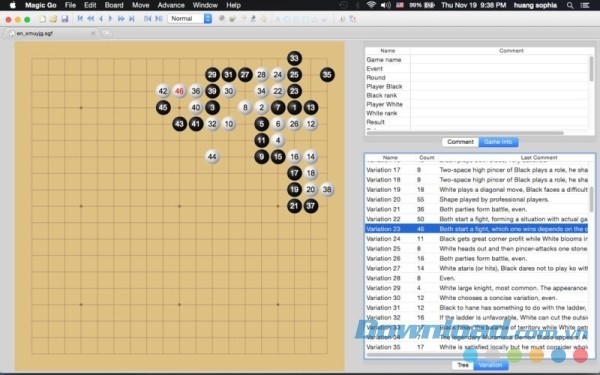600x375 pixels.
Task: Select the Variation 20 row
Action: click(476, 199)
